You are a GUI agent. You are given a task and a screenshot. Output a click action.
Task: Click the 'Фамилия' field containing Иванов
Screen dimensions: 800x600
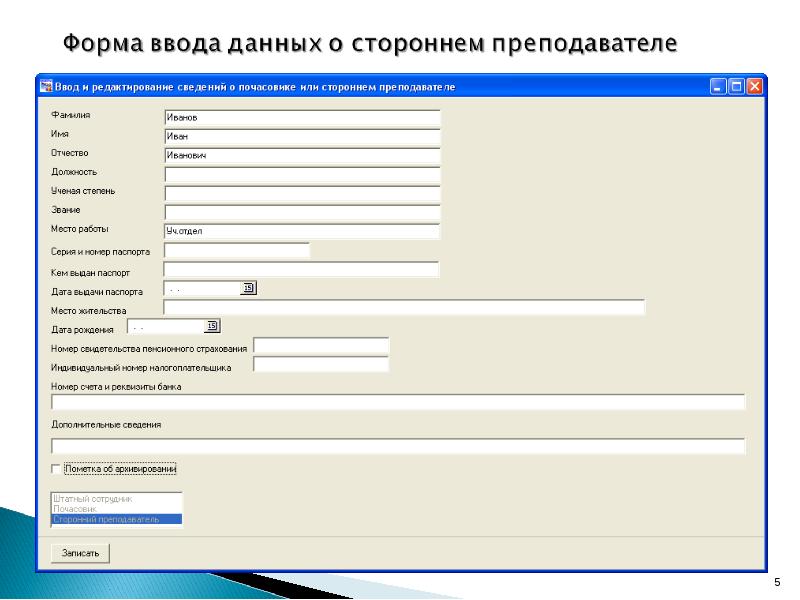(x=302, y=117)
